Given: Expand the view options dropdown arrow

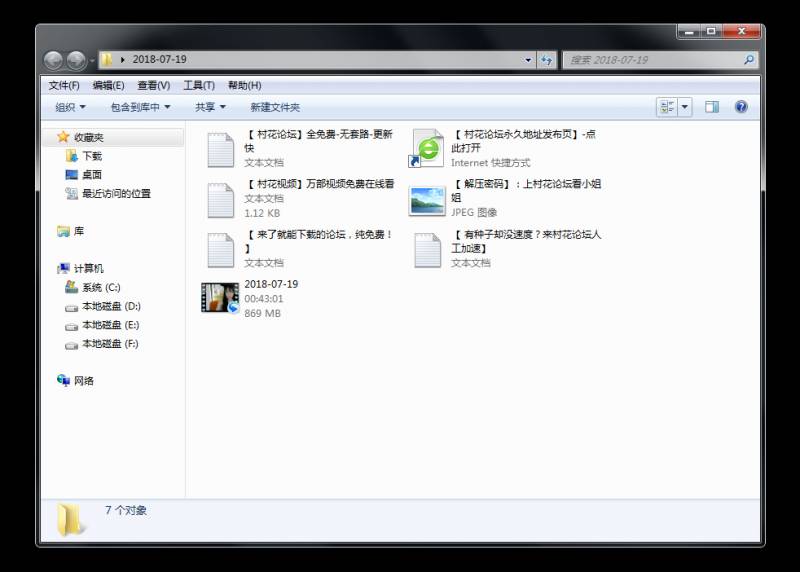Looking at the screenshot, I should point(685,107).
